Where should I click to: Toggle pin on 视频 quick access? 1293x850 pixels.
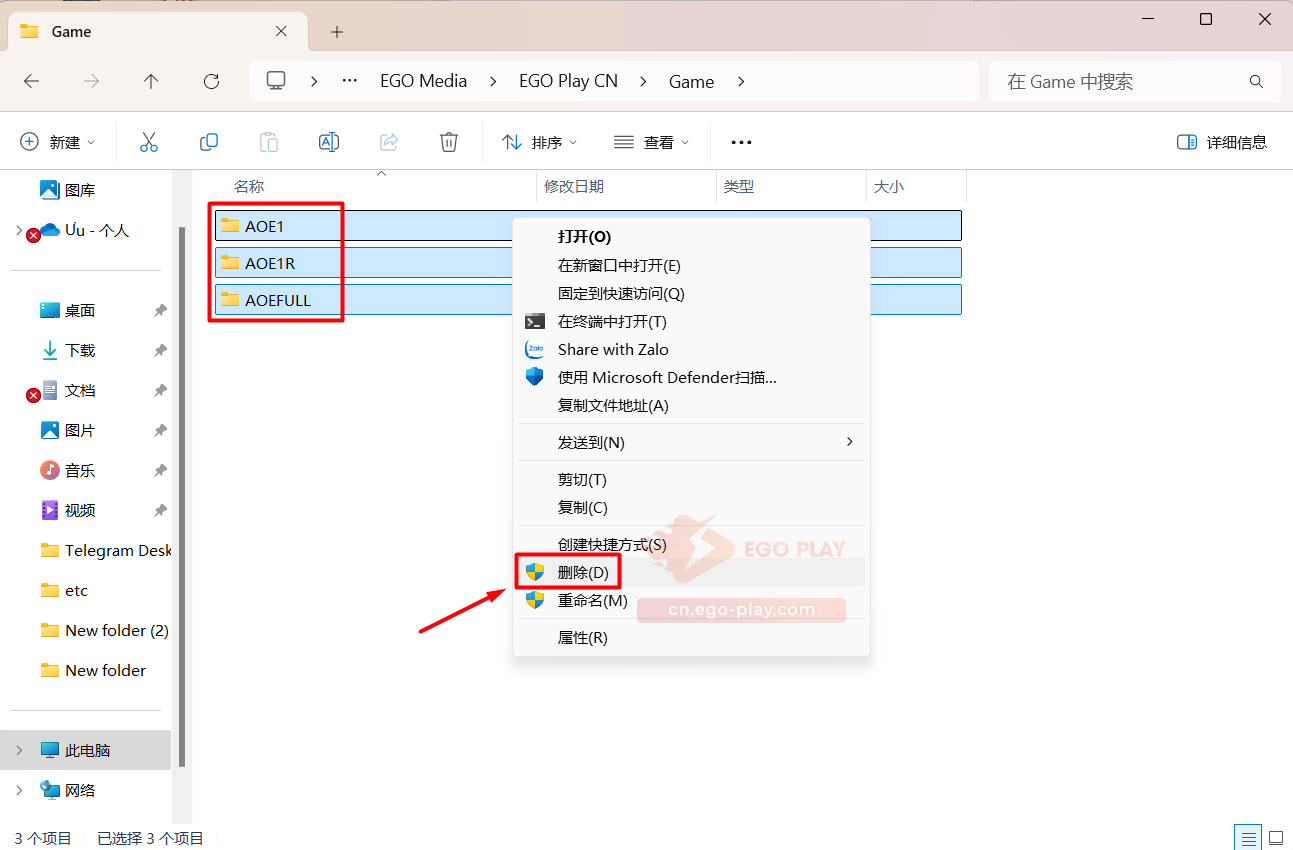pos(160,511)
